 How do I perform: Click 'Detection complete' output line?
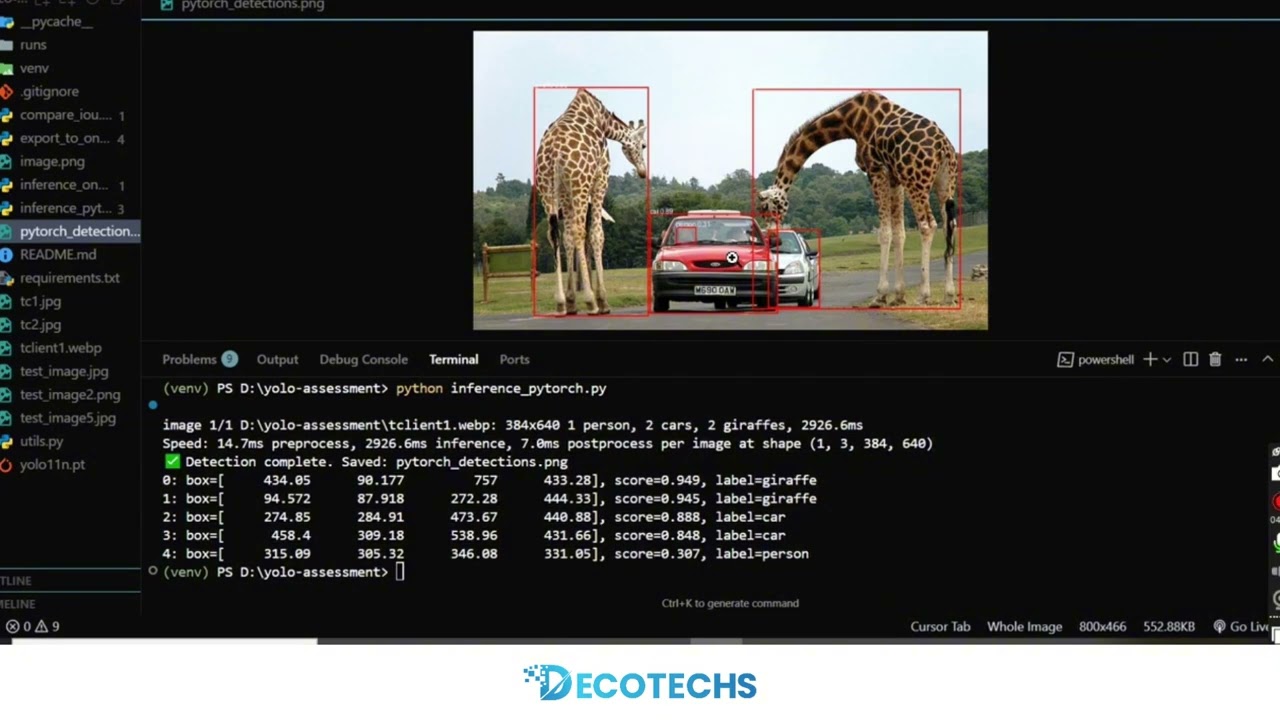click(x=366, y=462)
